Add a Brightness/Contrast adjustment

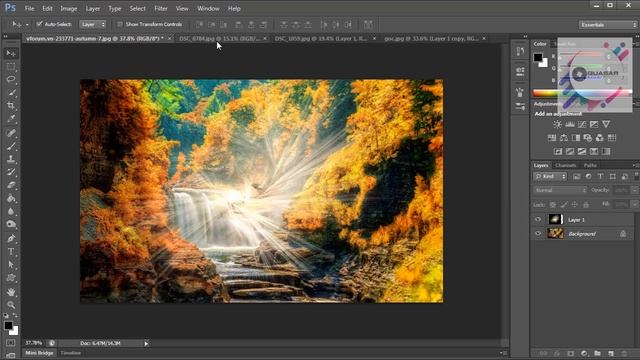[x=557, y=124]
